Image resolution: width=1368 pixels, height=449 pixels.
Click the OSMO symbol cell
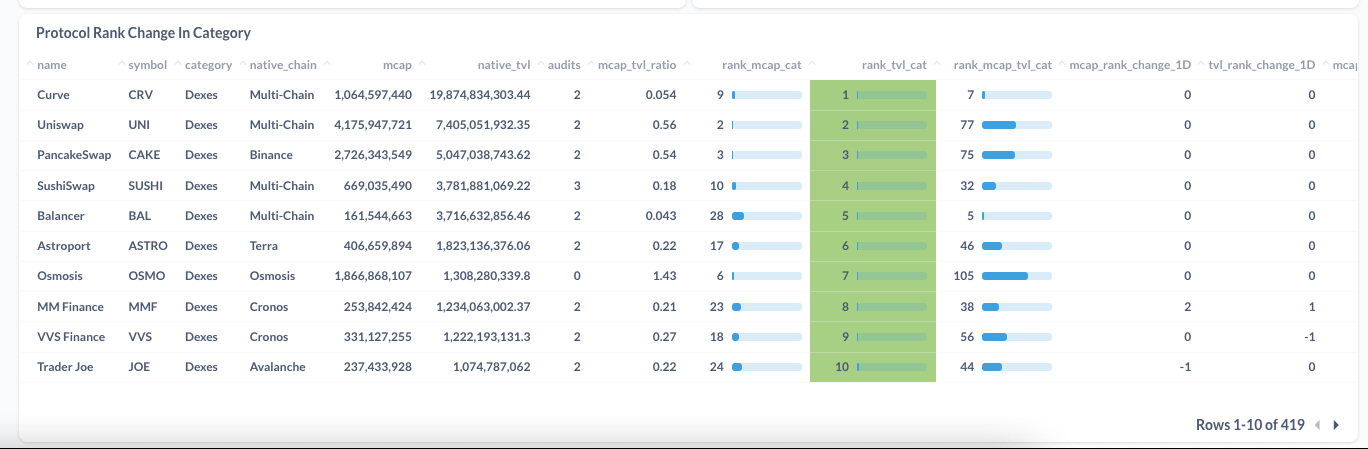tap(146, 276)
